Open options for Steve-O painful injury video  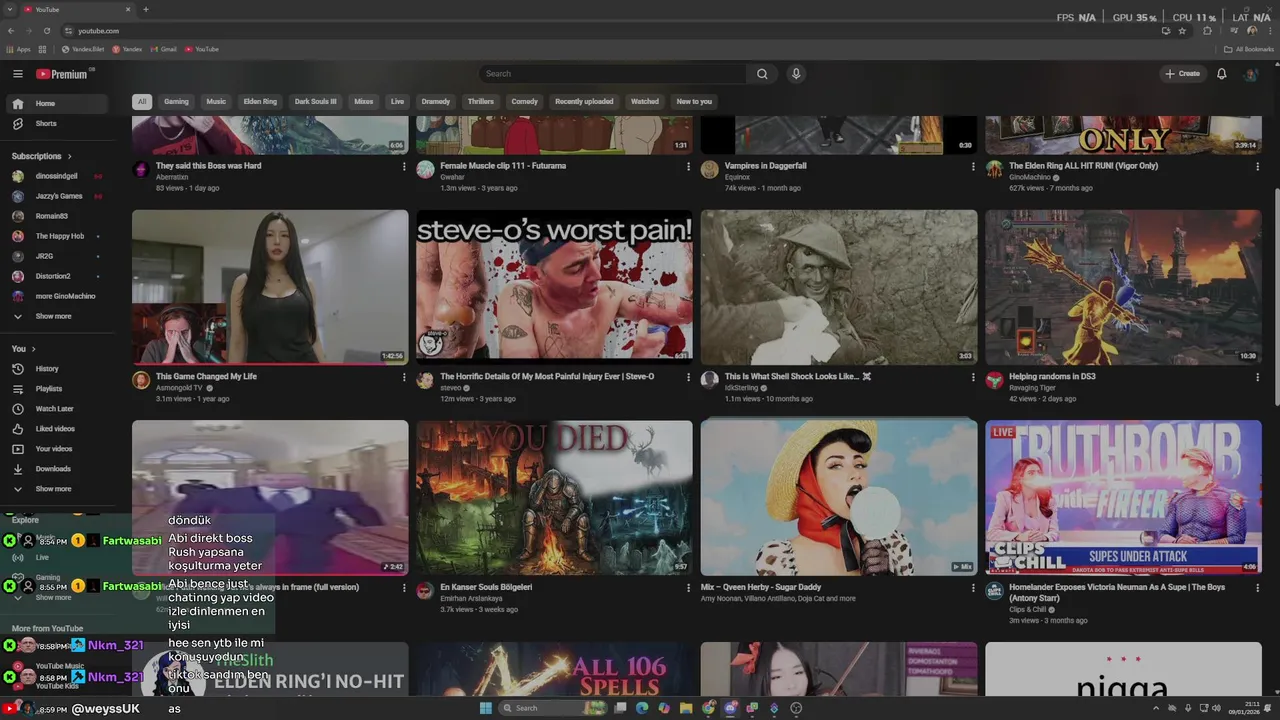pyautogui.click(x=688, y=378)
